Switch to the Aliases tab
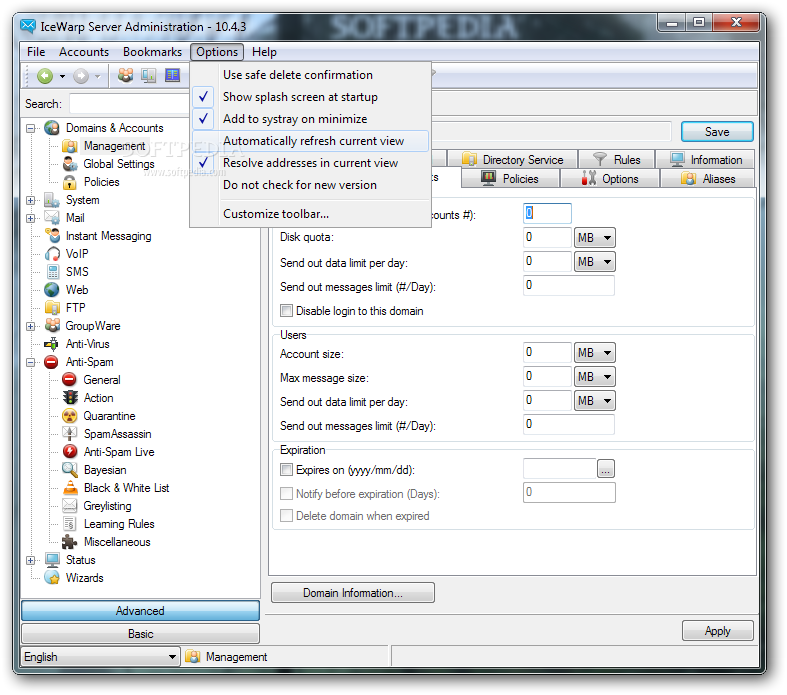Image resolution: width=787 pixels, height=695 pixels. point(708,179)
